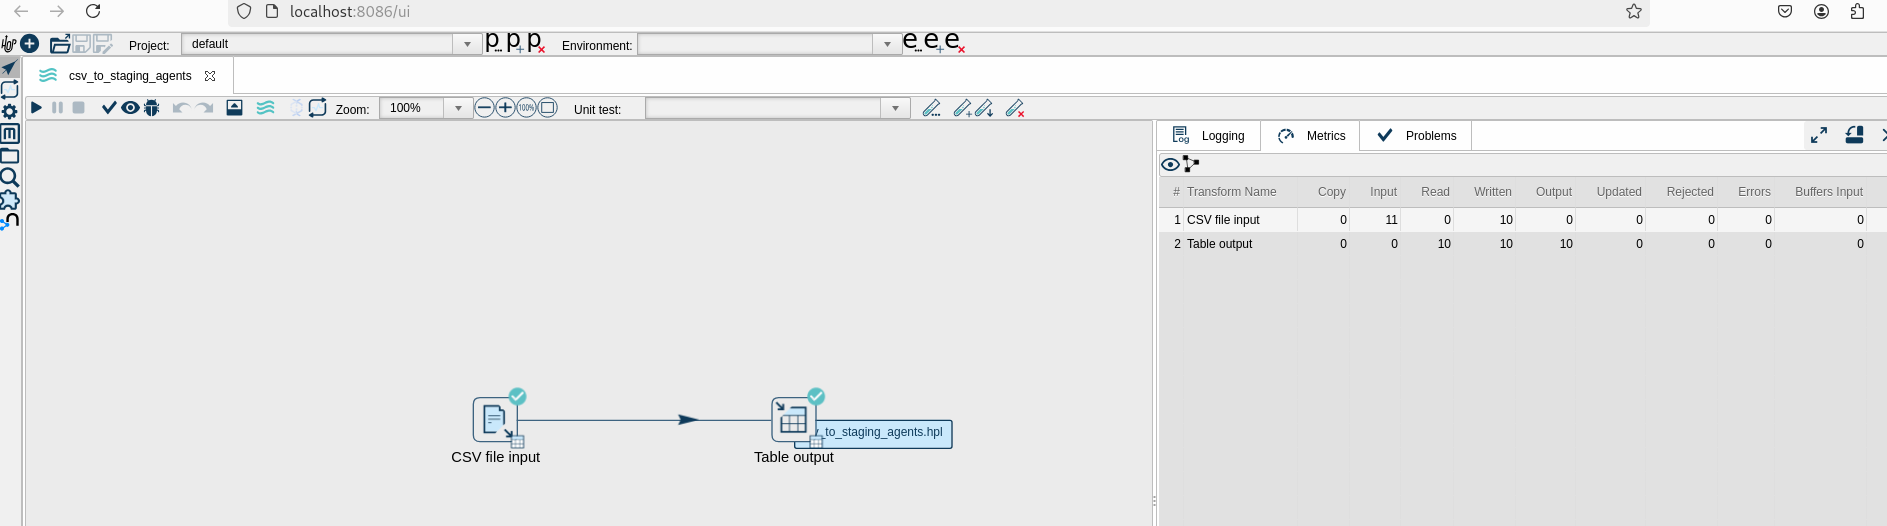Sort by Transform Name column header

(1231, 192)
